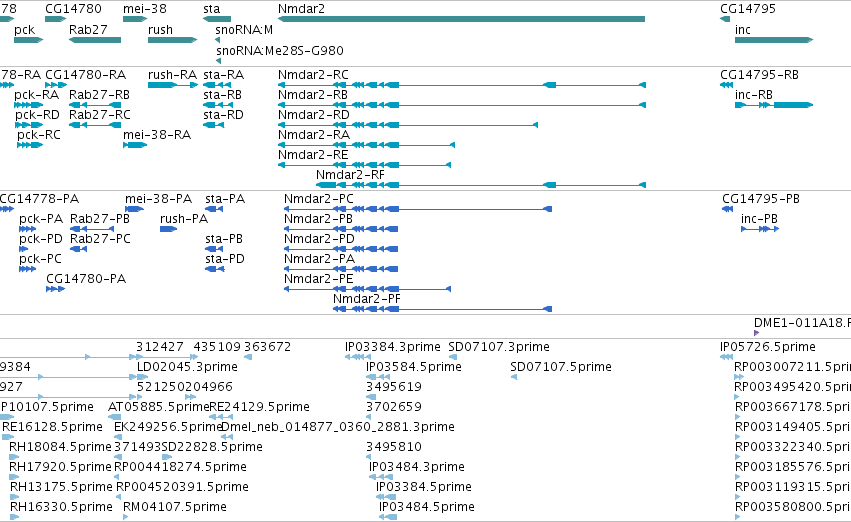This screenshot has width=851, height=522.
Task: Click the mei-38-RA transcript label
Action: [157, 135]
